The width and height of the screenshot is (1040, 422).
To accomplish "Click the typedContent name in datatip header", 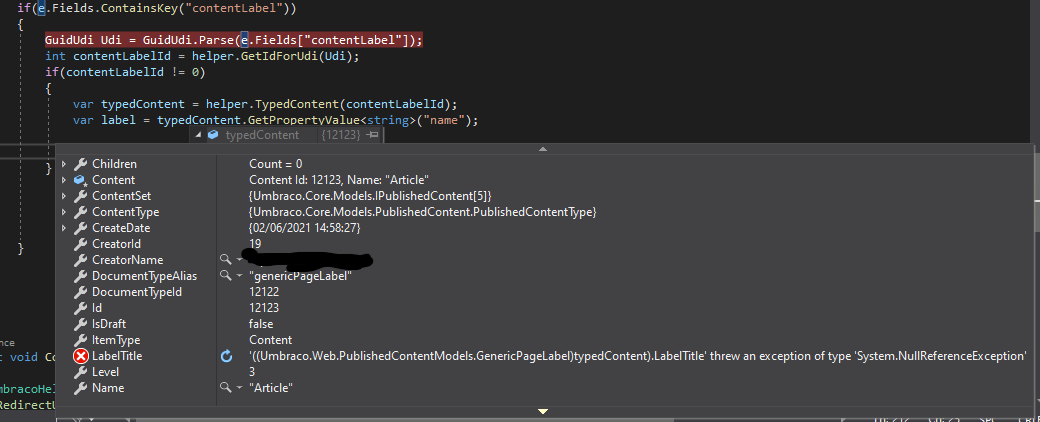I will coord(262,135).
